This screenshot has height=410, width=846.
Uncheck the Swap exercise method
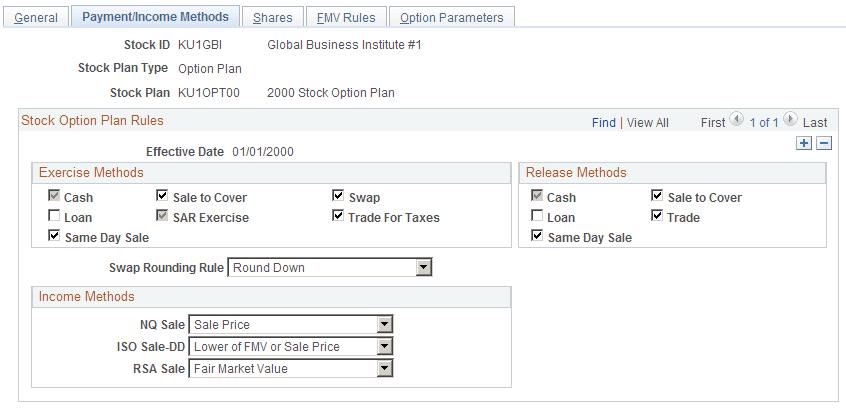coord(338,195)
